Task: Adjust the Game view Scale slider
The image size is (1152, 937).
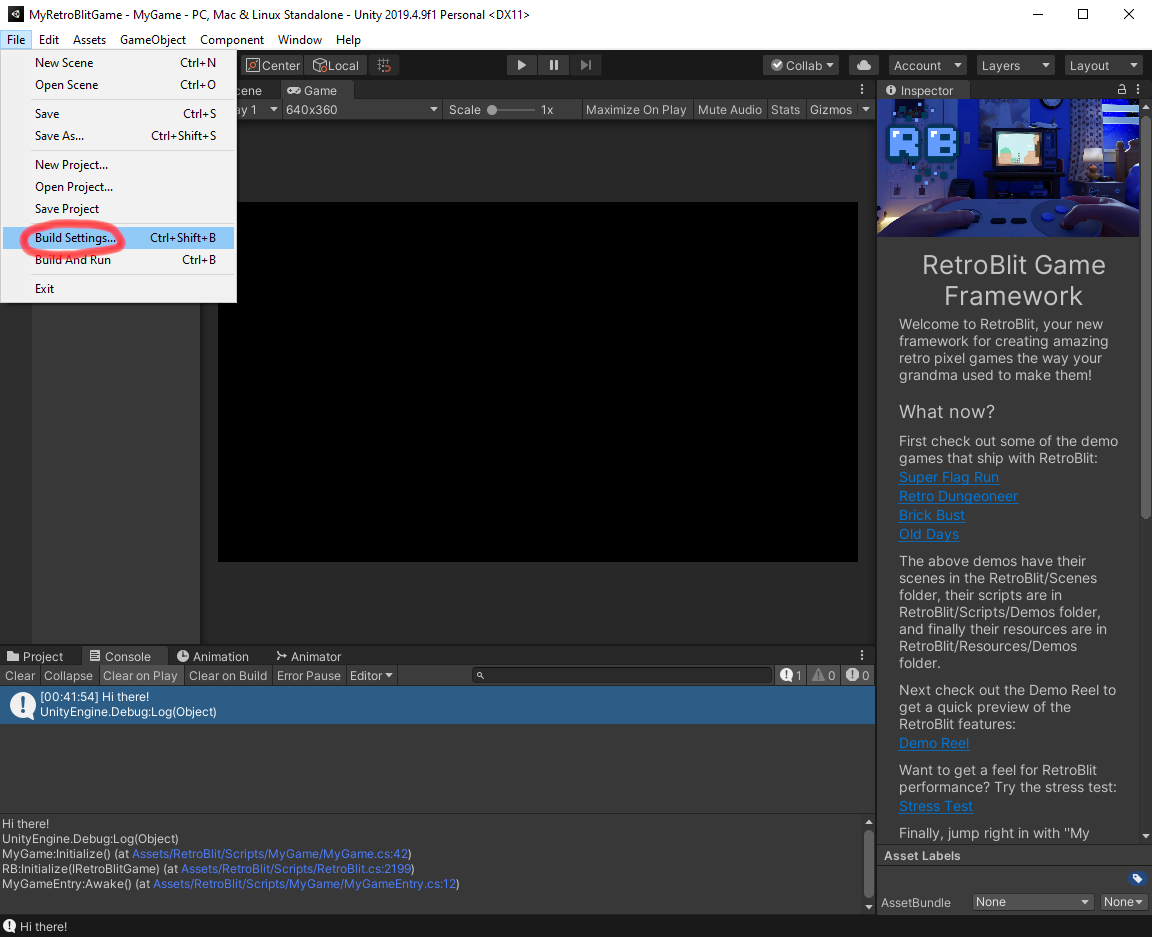Action: point(511,110)
